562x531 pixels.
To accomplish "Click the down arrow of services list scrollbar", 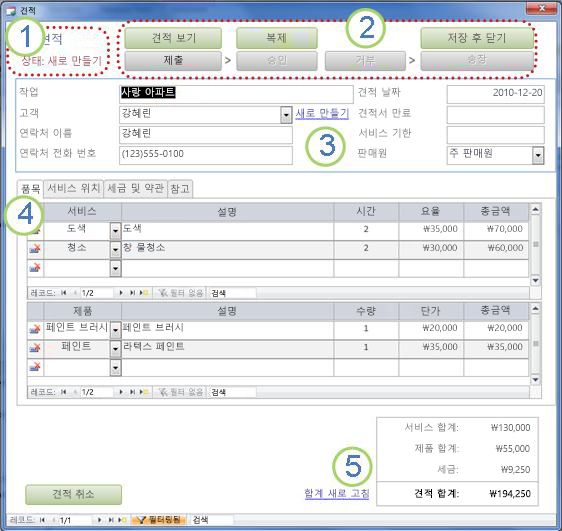I will tap(535, 280).
